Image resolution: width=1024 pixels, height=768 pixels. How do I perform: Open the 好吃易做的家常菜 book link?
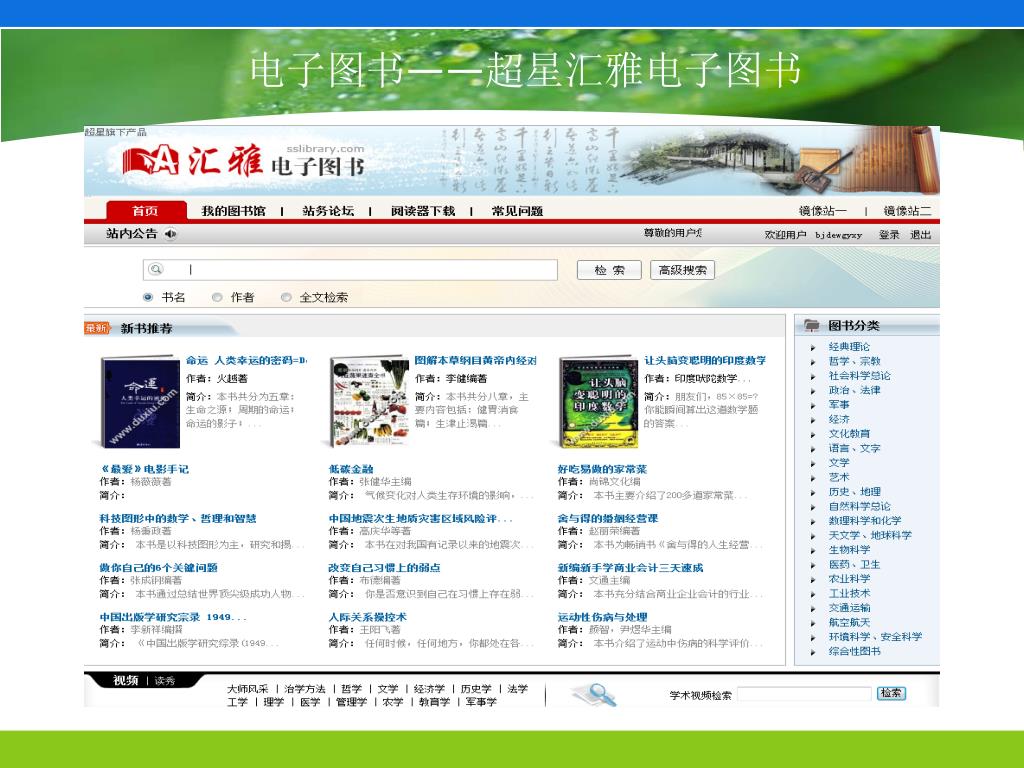[602, 469]
